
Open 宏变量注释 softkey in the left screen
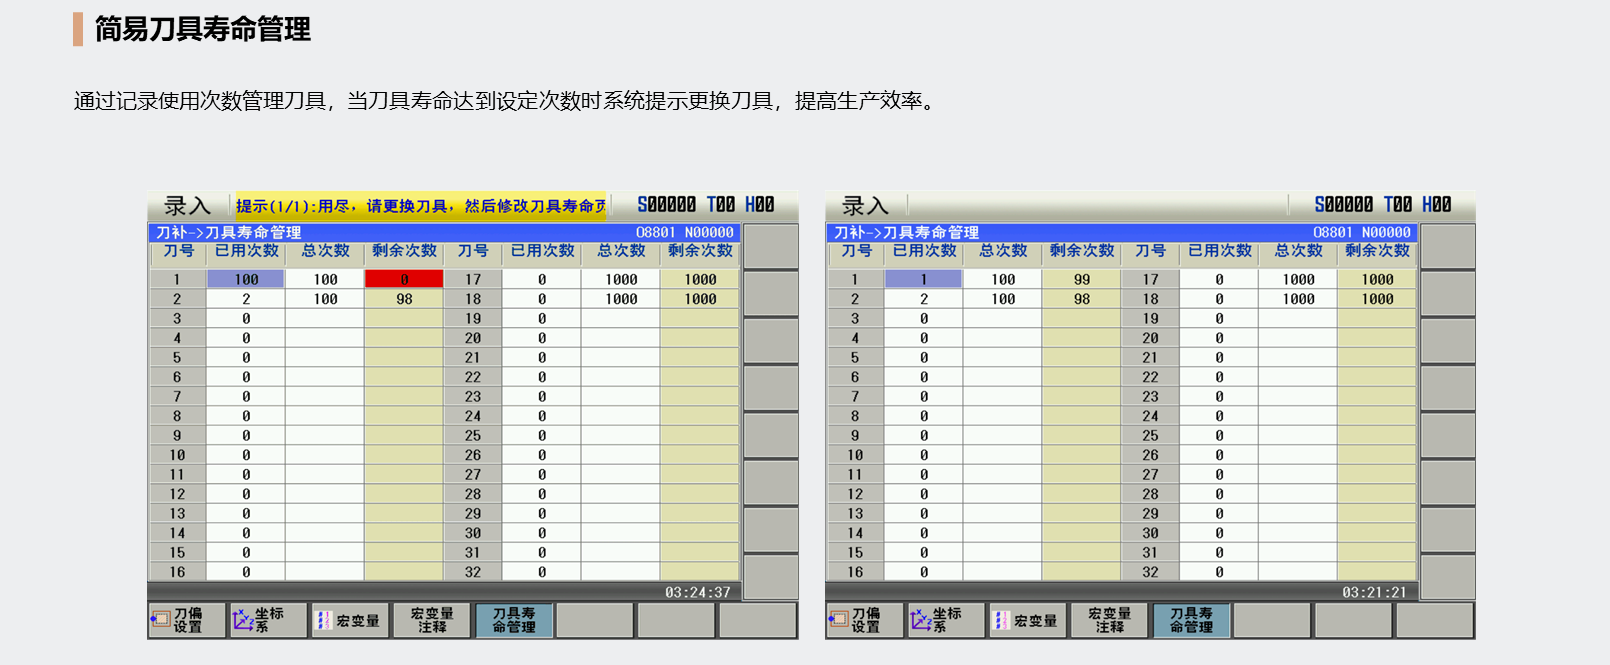[x=432, y=620]
